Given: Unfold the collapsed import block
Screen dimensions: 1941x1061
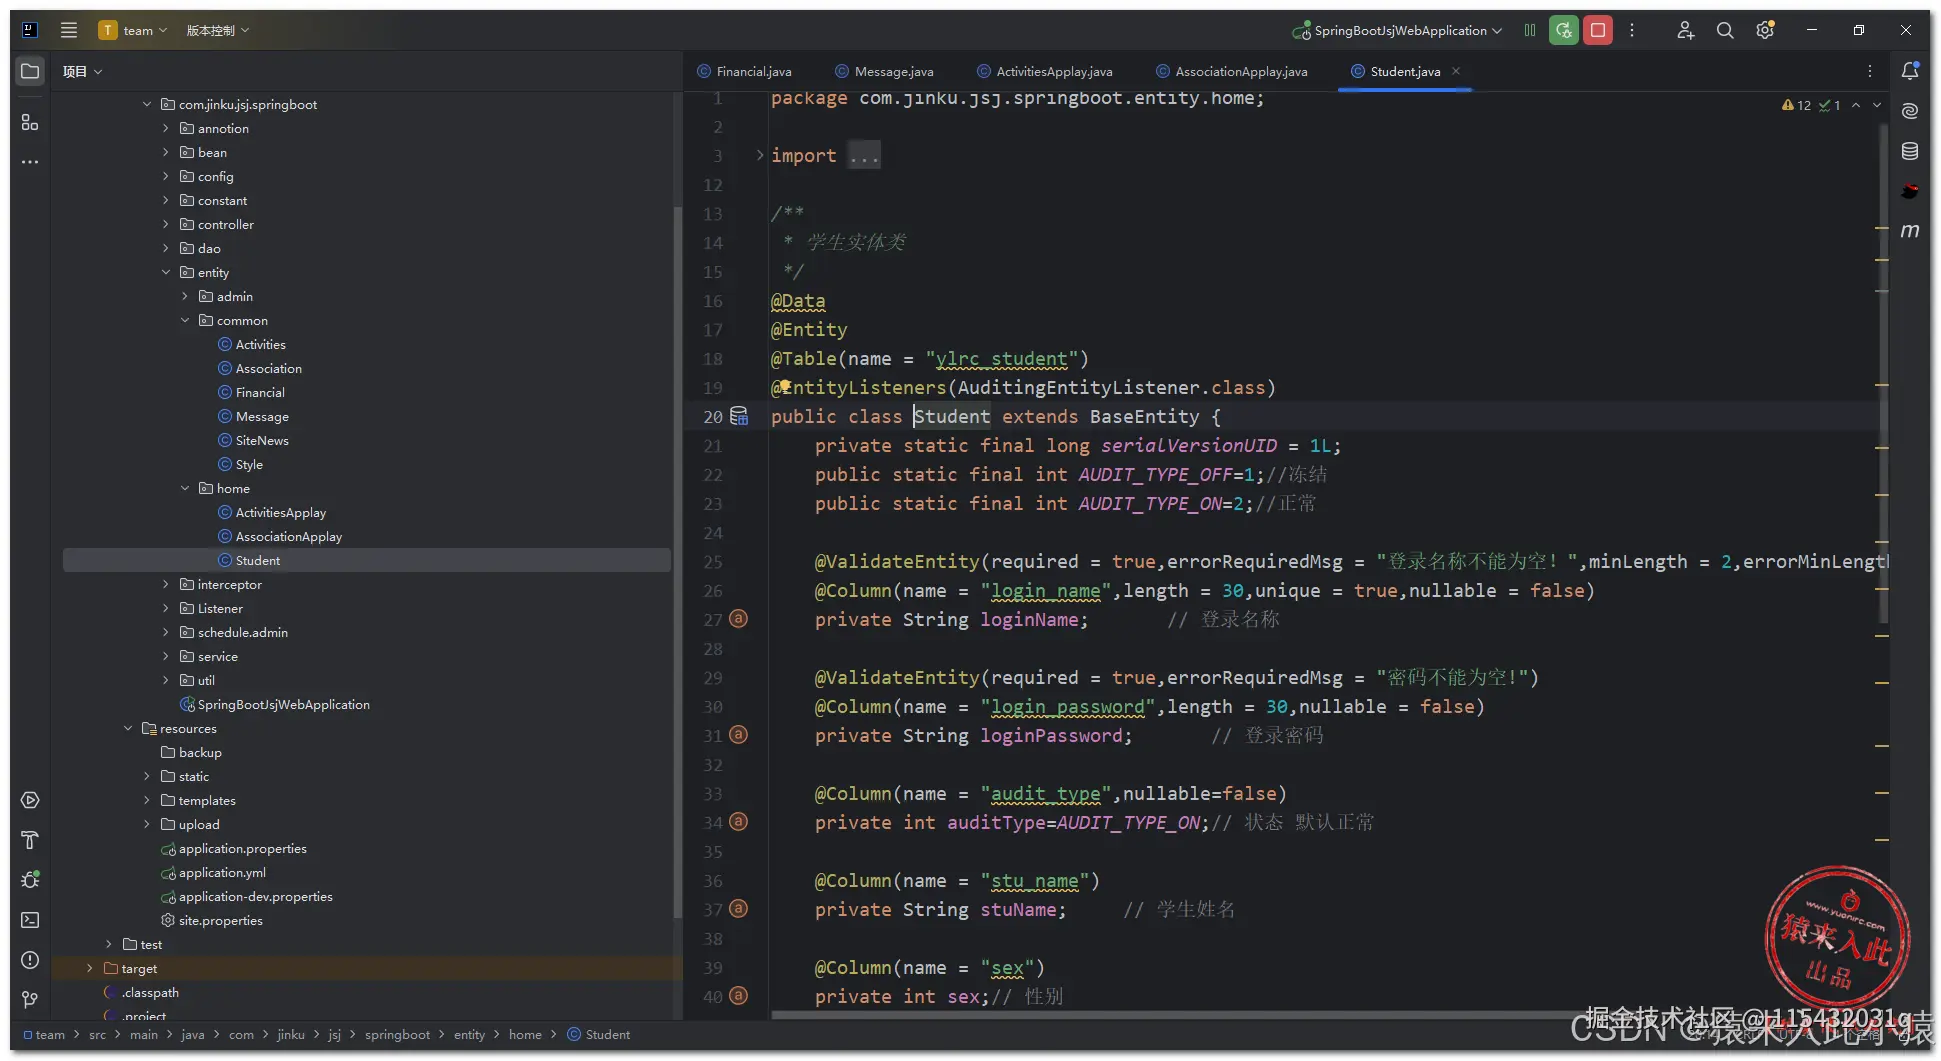Looking at the screenshot, I should (759, 155).
